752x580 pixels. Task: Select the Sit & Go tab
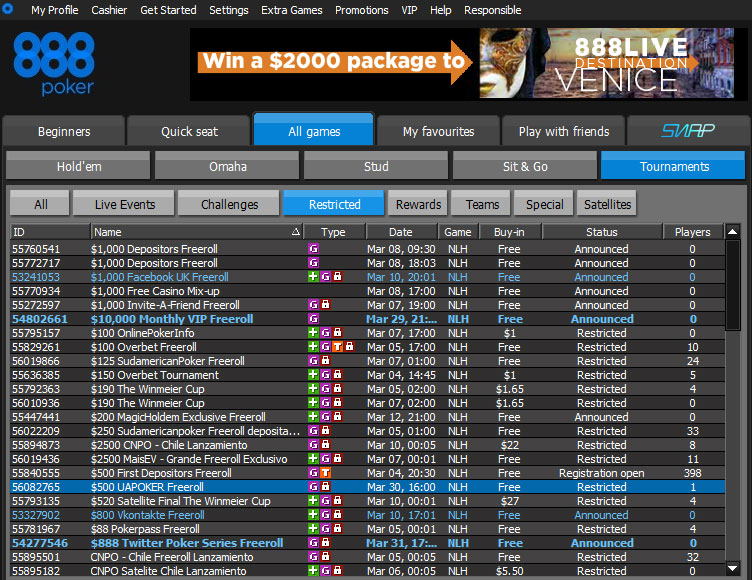tap(525, 166)
